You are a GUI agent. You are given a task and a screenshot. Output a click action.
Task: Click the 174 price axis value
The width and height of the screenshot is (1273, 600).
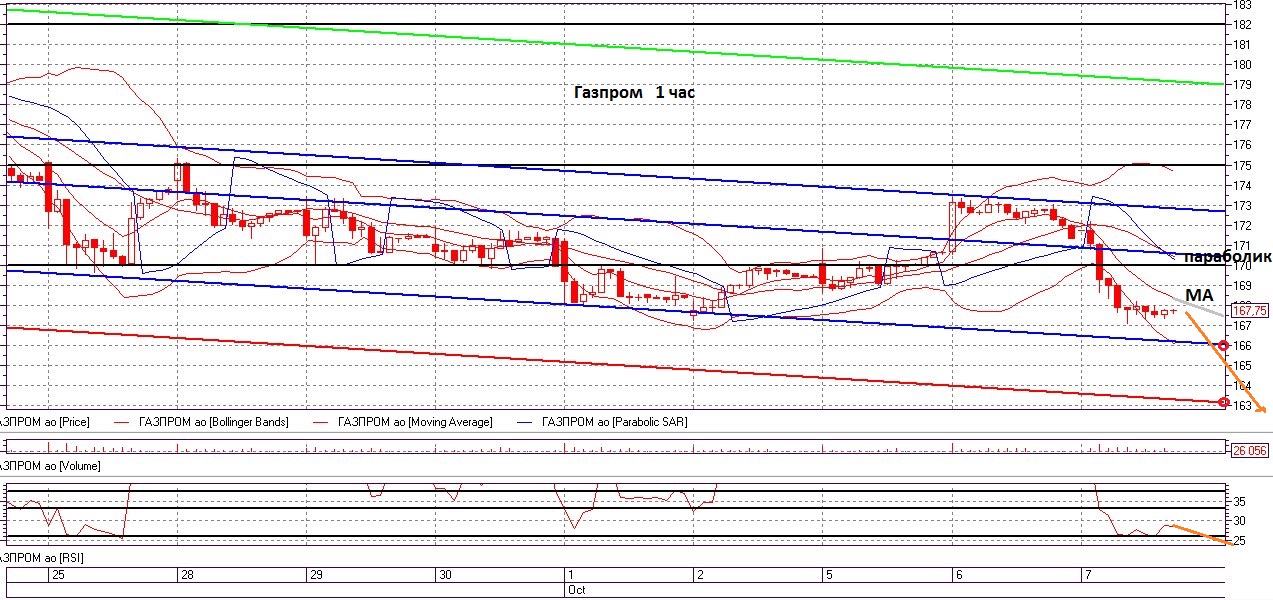point(1243,185)
